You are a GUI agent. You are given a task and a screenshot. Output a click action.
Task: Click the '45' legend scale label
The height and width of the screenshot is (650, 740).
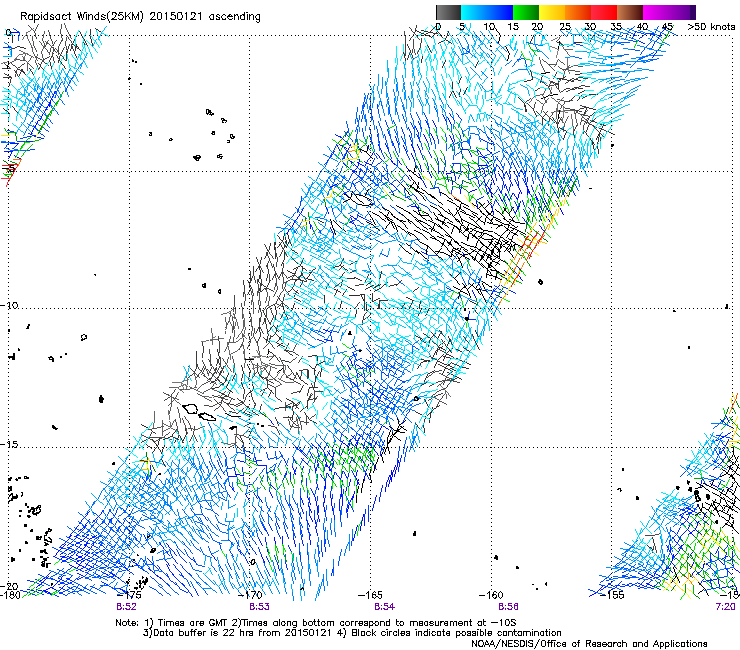(667, 26)
